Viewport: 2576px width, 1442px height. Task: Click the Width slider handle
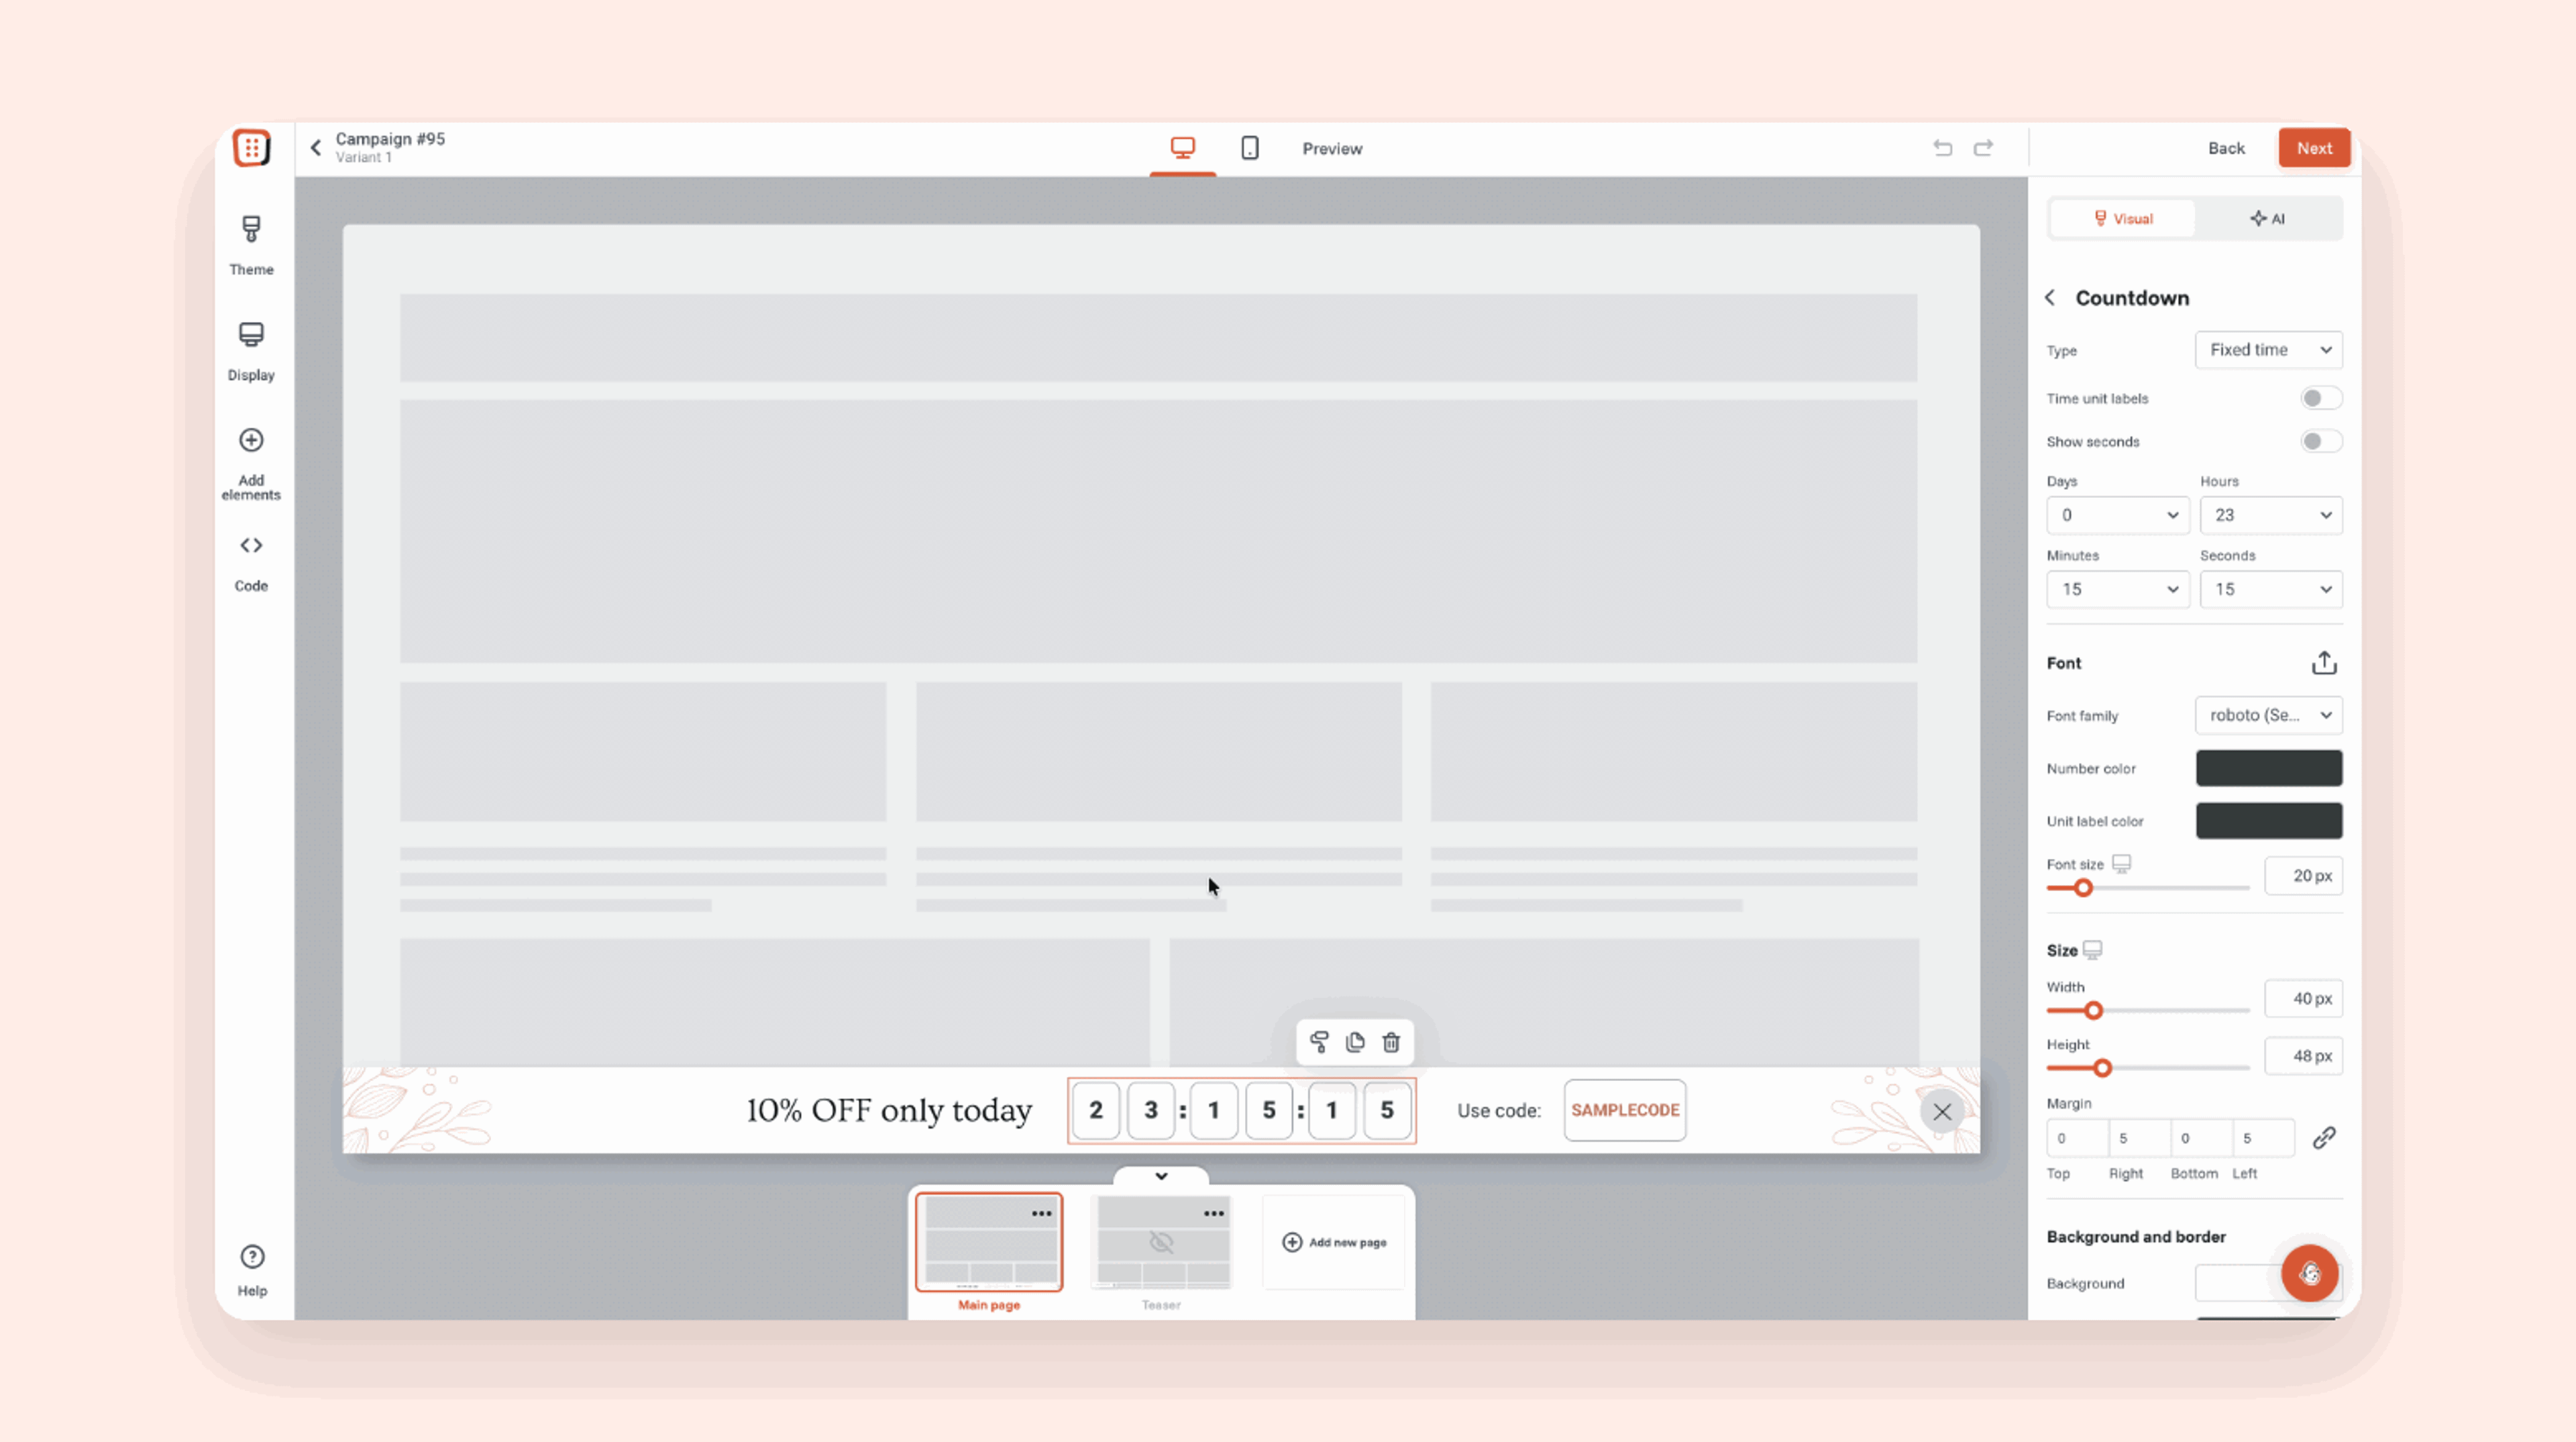[x=2093, y=1011]
